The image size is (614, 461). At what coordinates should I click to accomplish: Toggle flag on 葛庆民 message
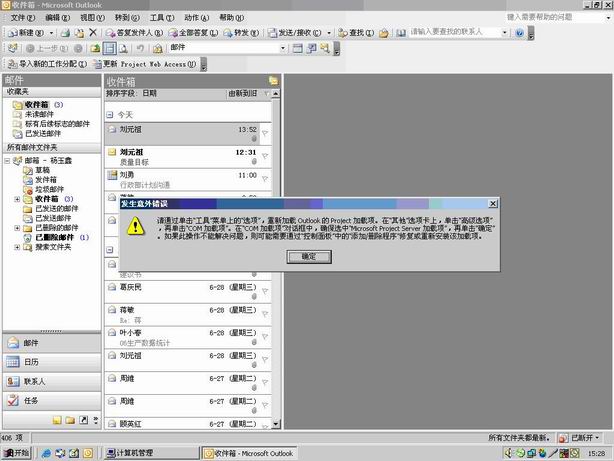point(265,291)
